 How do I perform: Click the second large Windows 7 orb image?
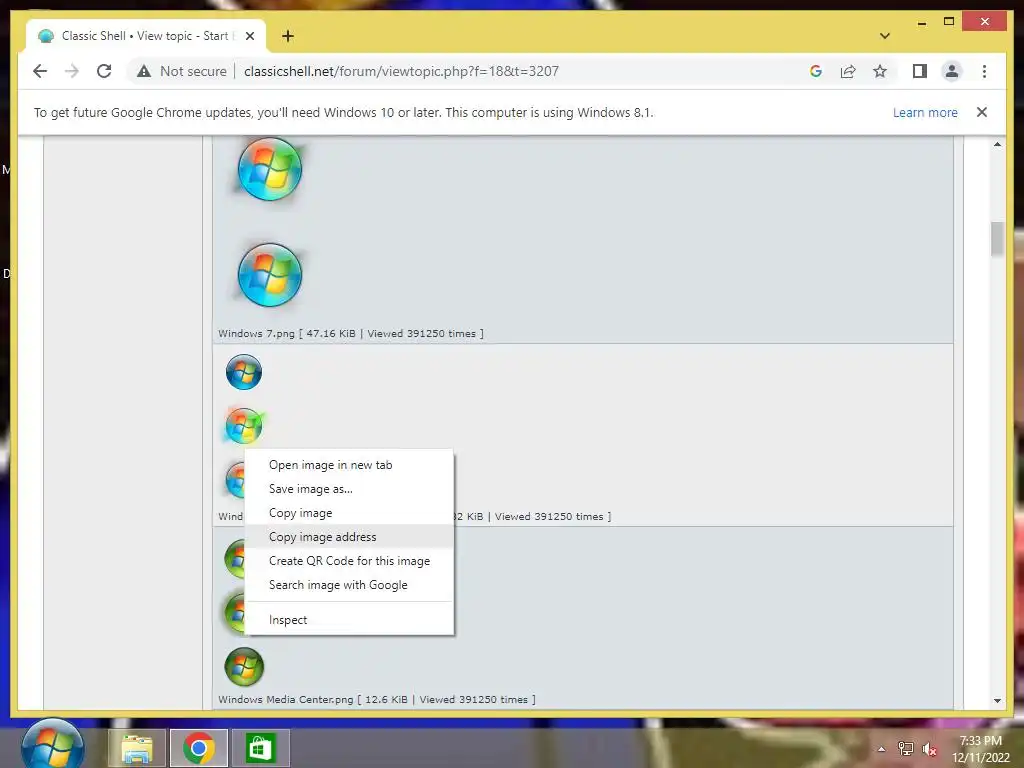(x=270, y=275)
